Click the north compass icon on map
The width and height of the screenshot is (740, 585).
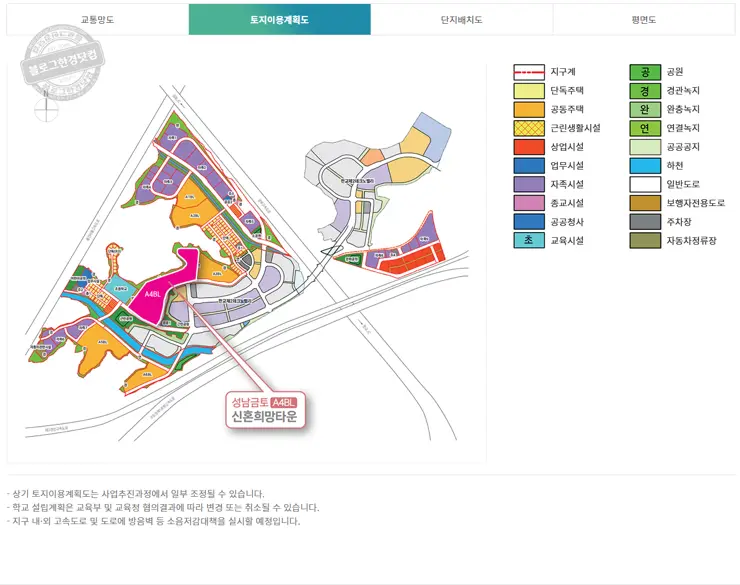(x=46, y=109)
